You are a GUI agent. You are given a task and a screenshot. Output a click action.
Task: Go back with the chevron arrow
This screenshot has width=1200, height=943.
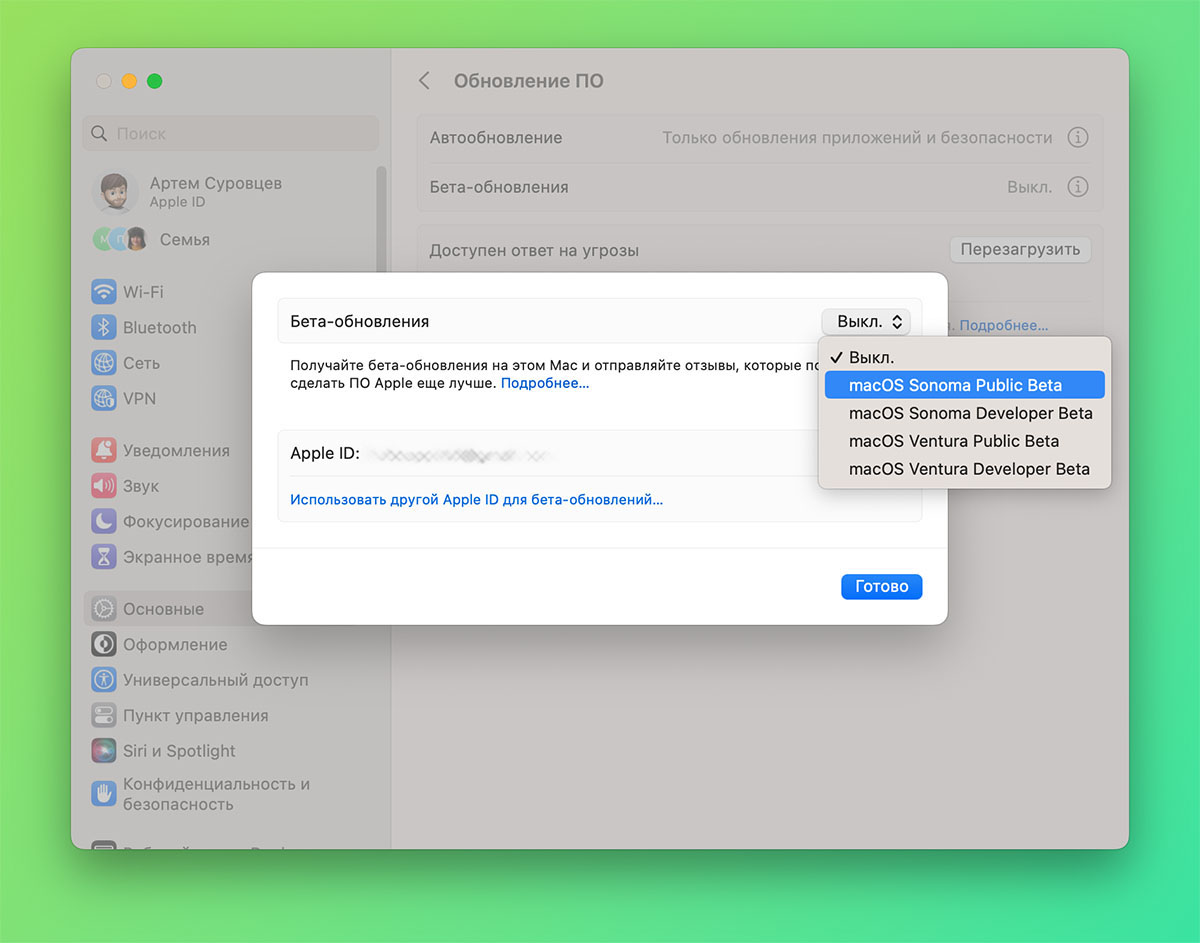click(x=424, y=81)
